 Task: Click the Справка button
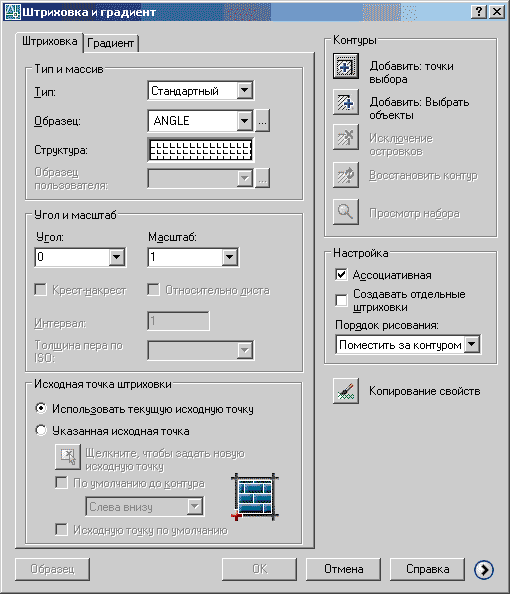coord(427,569)
